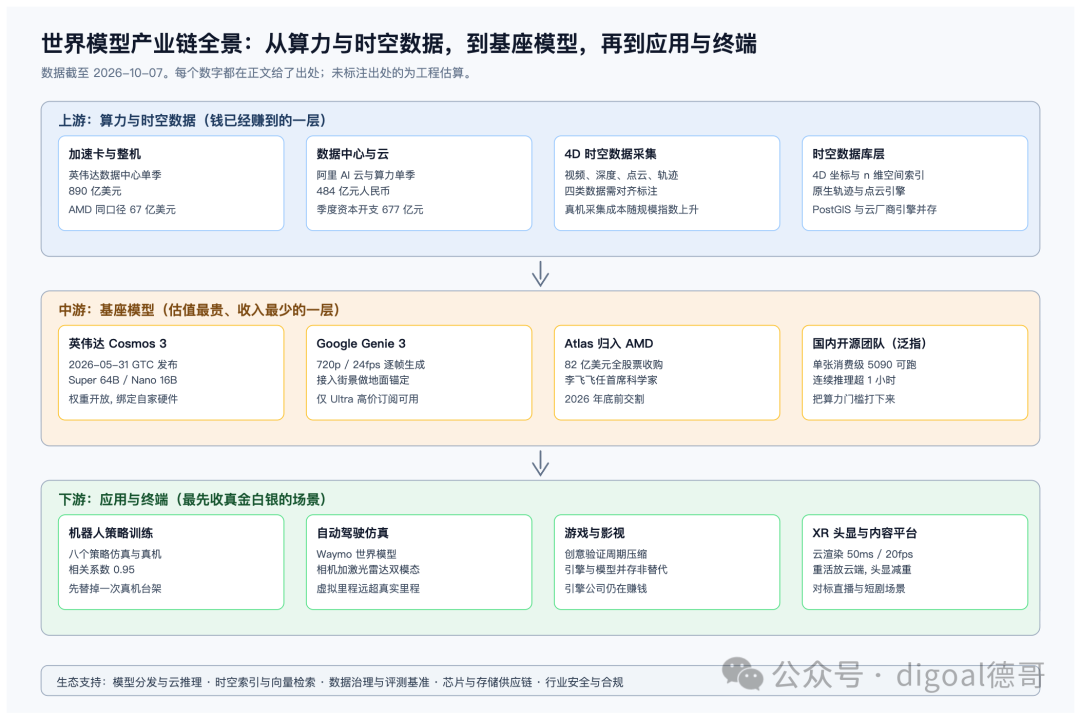
Task: Select the card title "机器人策略训练"
Action: tap(111, 533)
